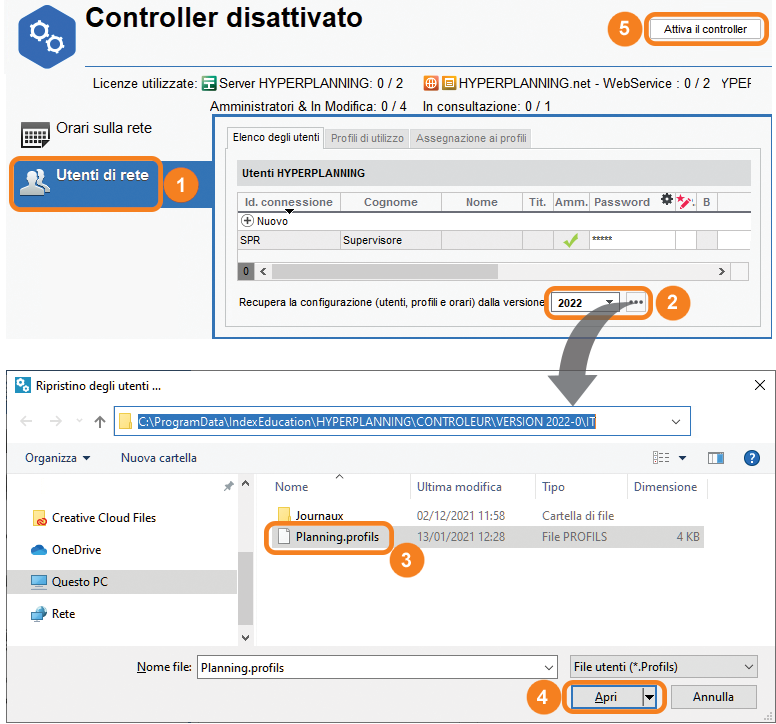Viewport: 776px width, 724px height.
Task: Open the Apri button's split dropdown arrow
Action: pyautogui.click(x=649, y=697)
